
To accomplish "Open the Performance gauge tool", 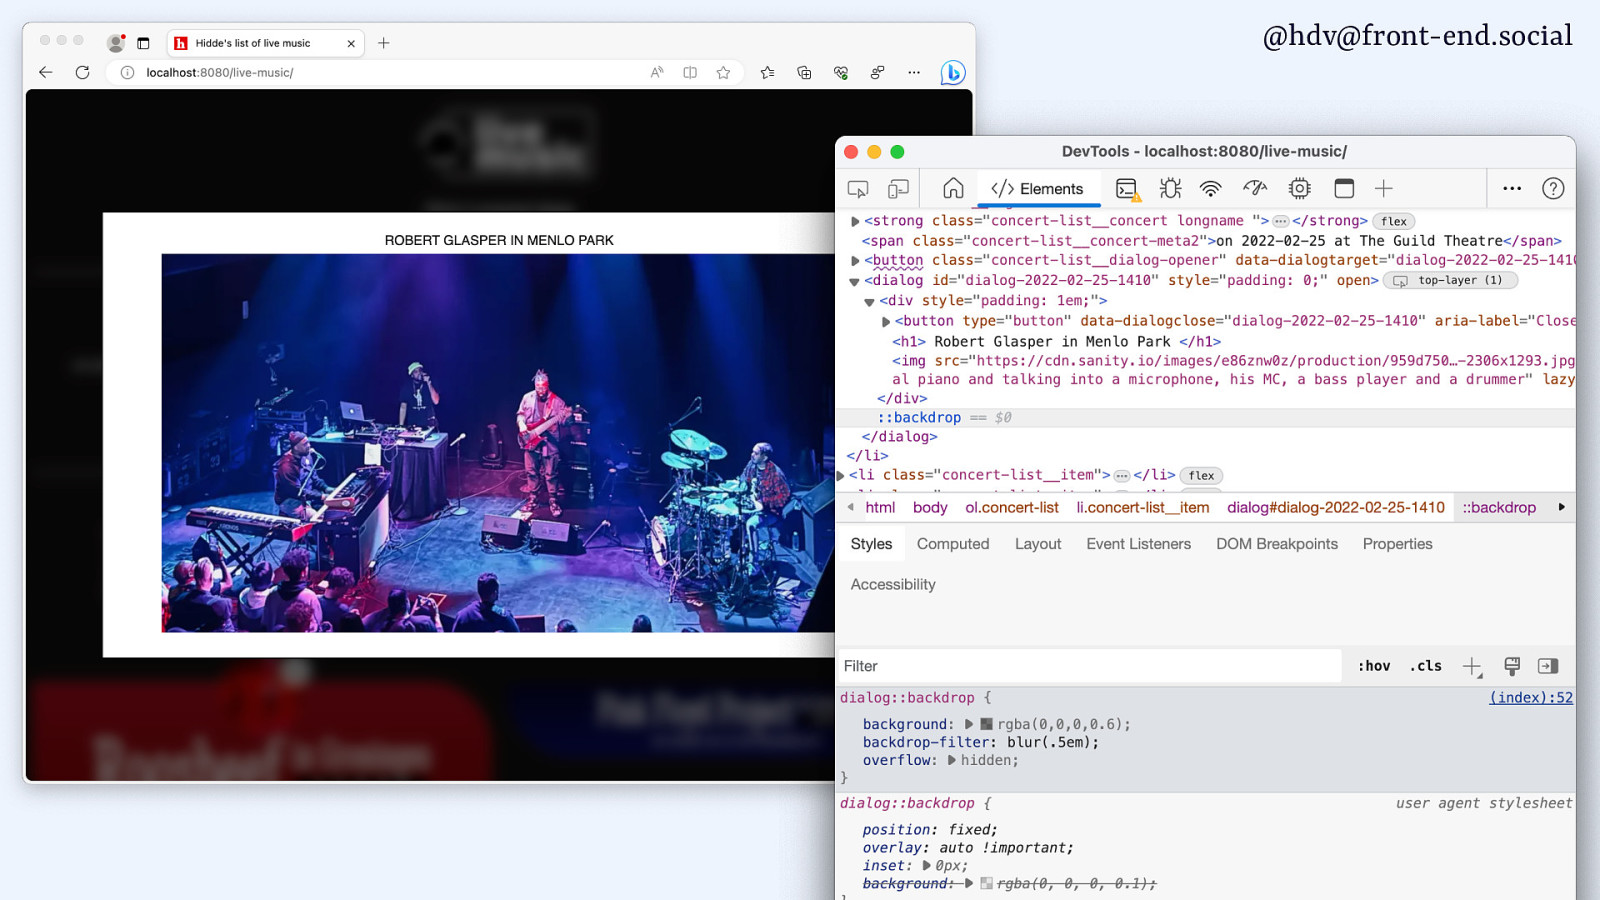I will (1255, 188).
